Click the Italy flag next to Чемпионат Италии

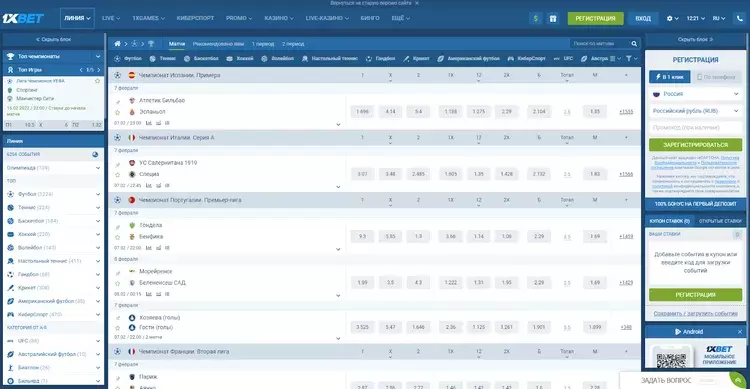[x=132, y=137]
